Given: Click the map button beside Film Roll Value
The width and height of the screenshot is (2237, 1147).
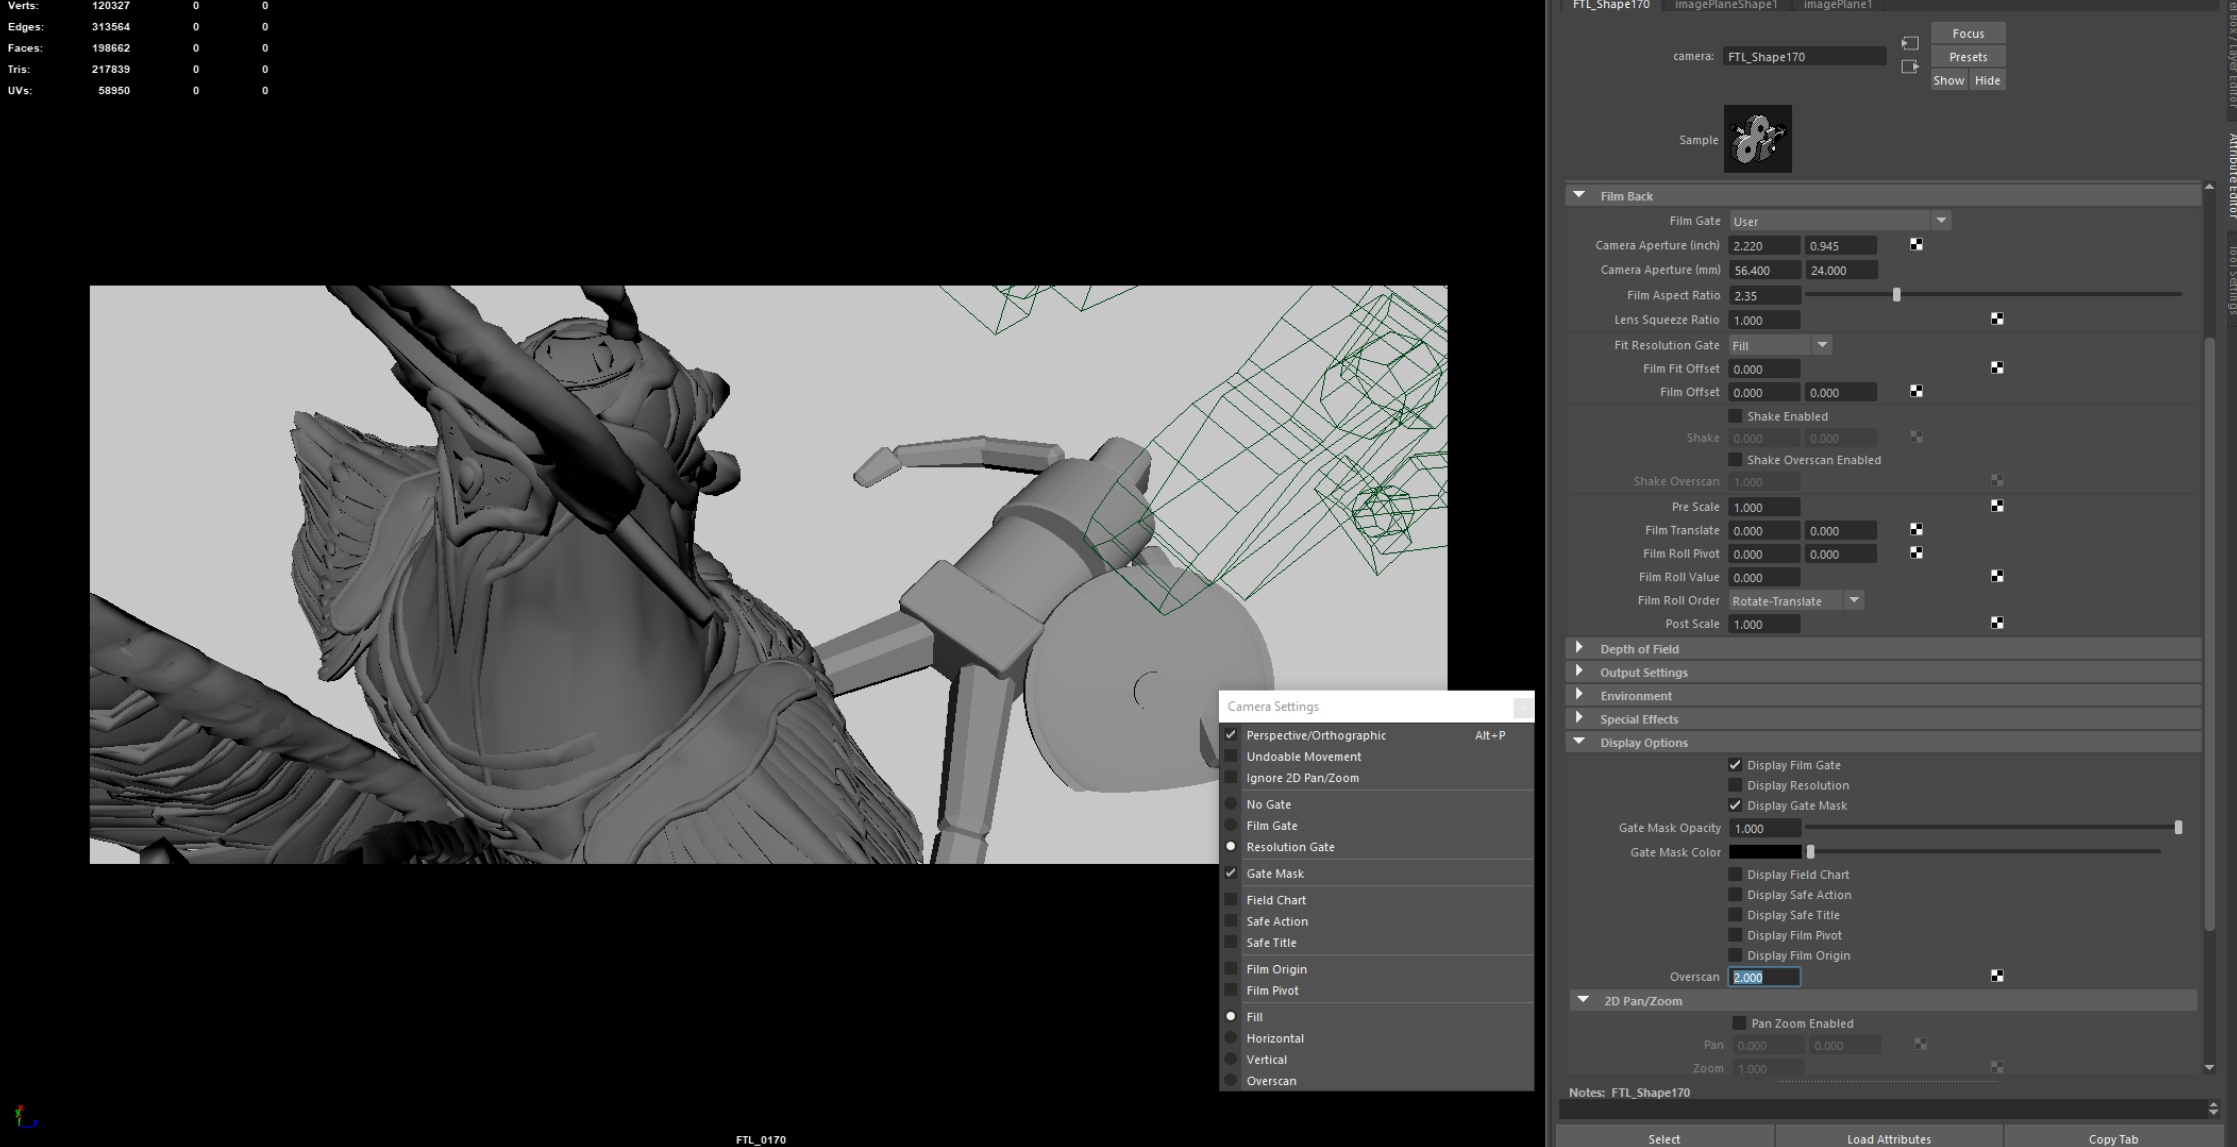Looking at the screenshot, I should click(1997, 576).
